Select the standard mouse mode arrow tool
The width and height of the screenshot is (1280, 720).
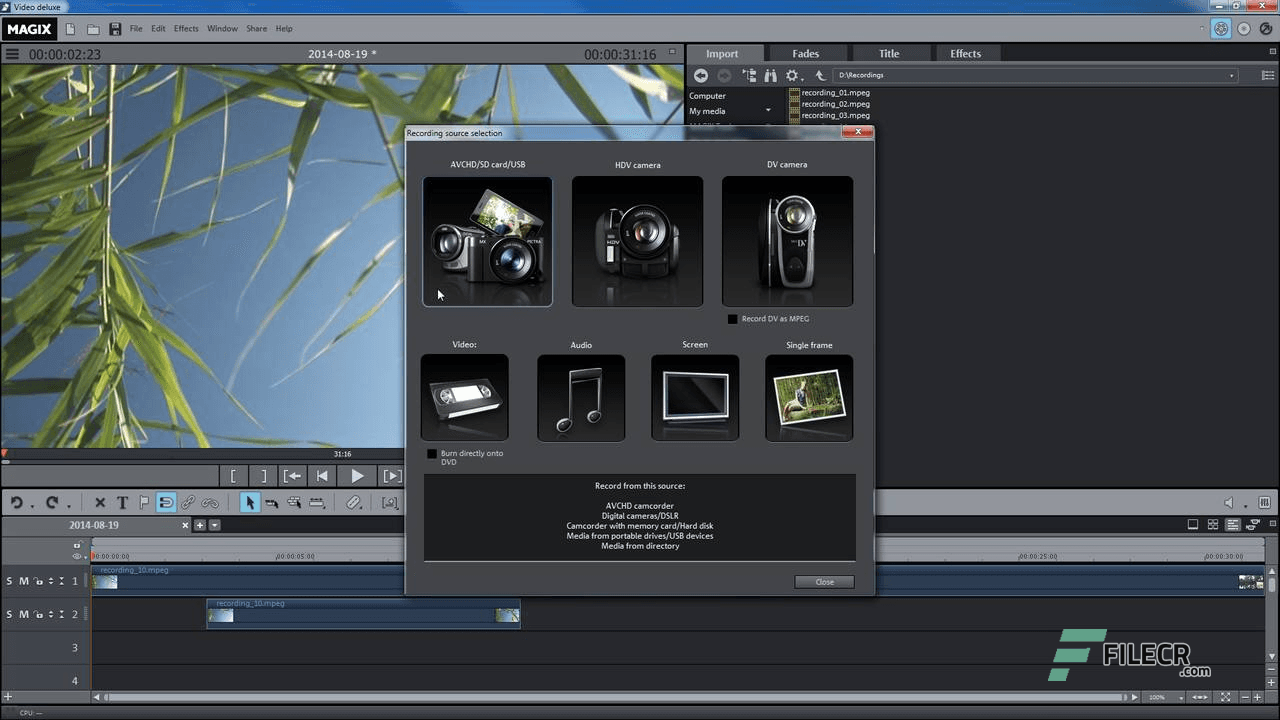click(x=249, y=502)
